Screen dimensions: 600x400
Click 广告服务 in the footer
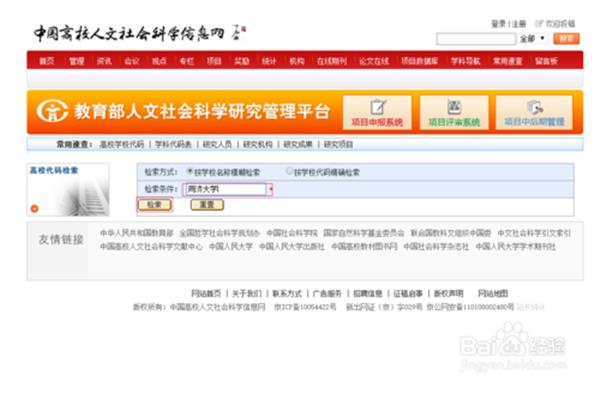point(328,293)
